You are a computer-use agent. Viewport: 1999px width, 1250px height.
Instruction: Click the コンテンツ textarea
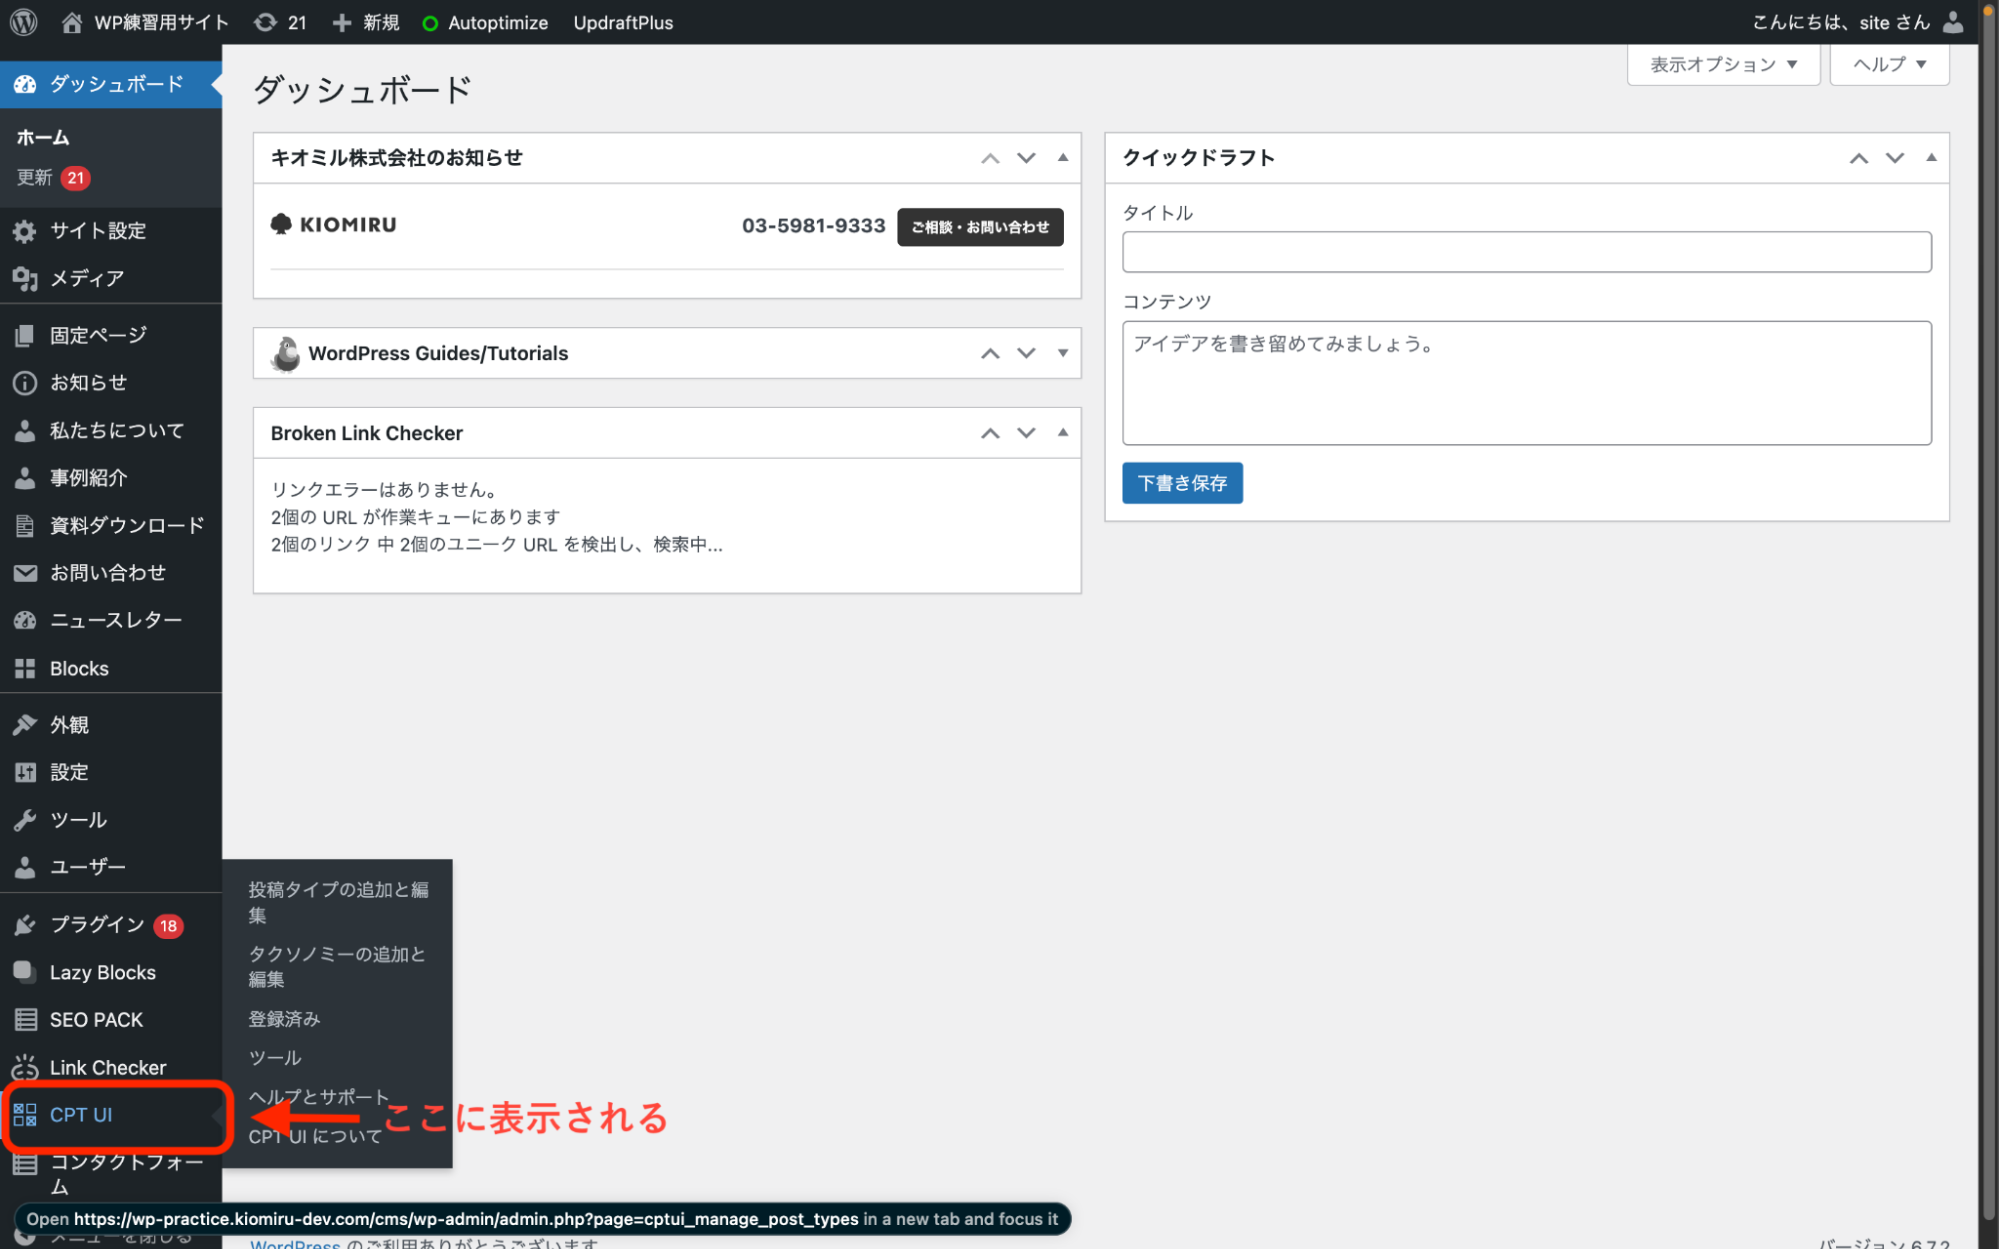(x=1526, y=383)
